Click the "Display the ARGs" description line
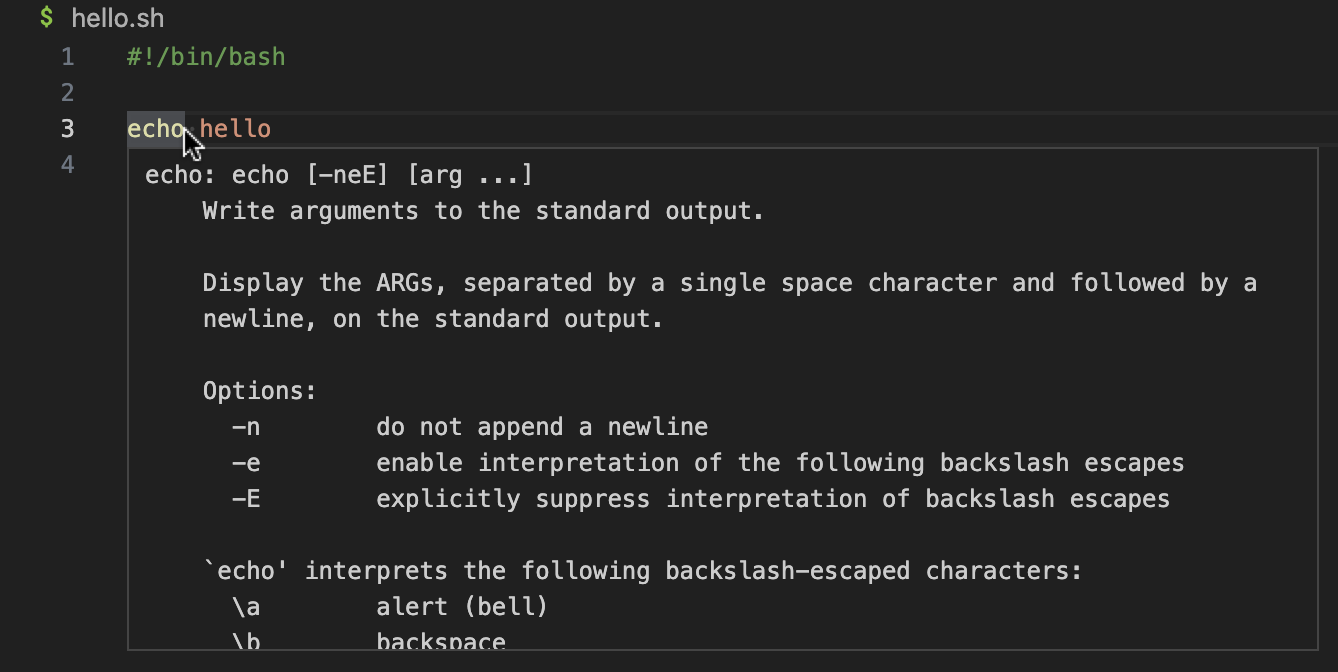Screen dimensions: 1338x672 pyautogui.click(x=730, y=283)
